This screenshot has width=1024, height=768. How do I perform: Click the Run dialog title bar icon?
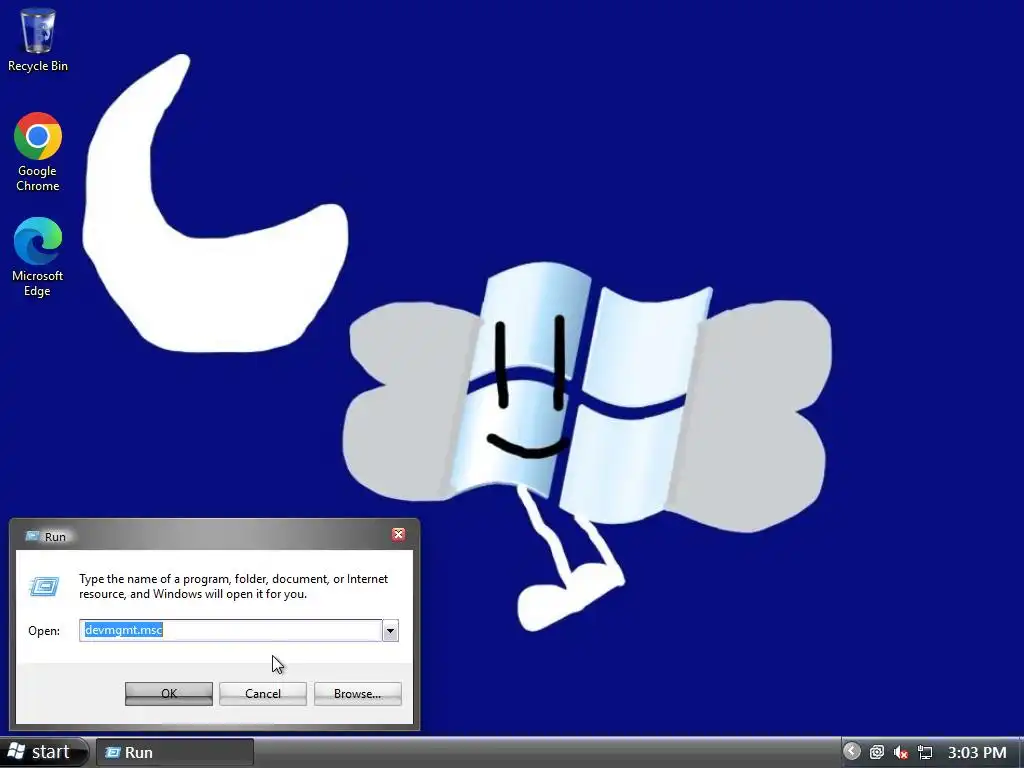[32, 536]
